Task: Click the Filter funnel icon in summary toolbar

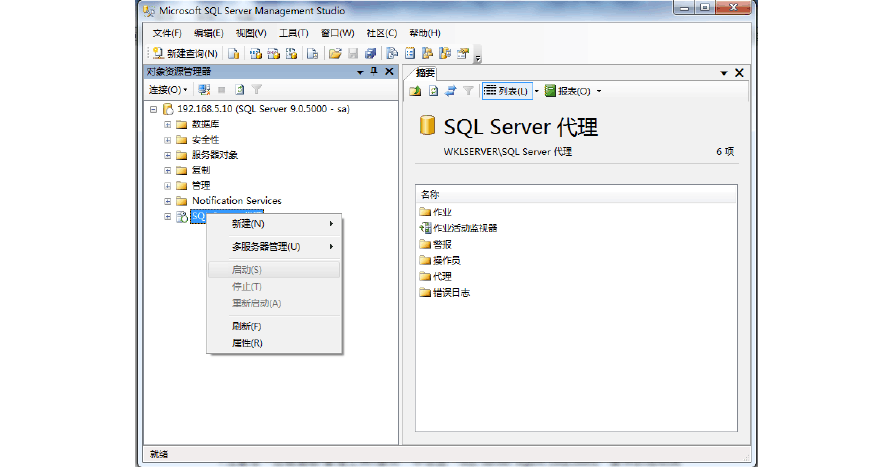Action: click(x=468, y=91)
